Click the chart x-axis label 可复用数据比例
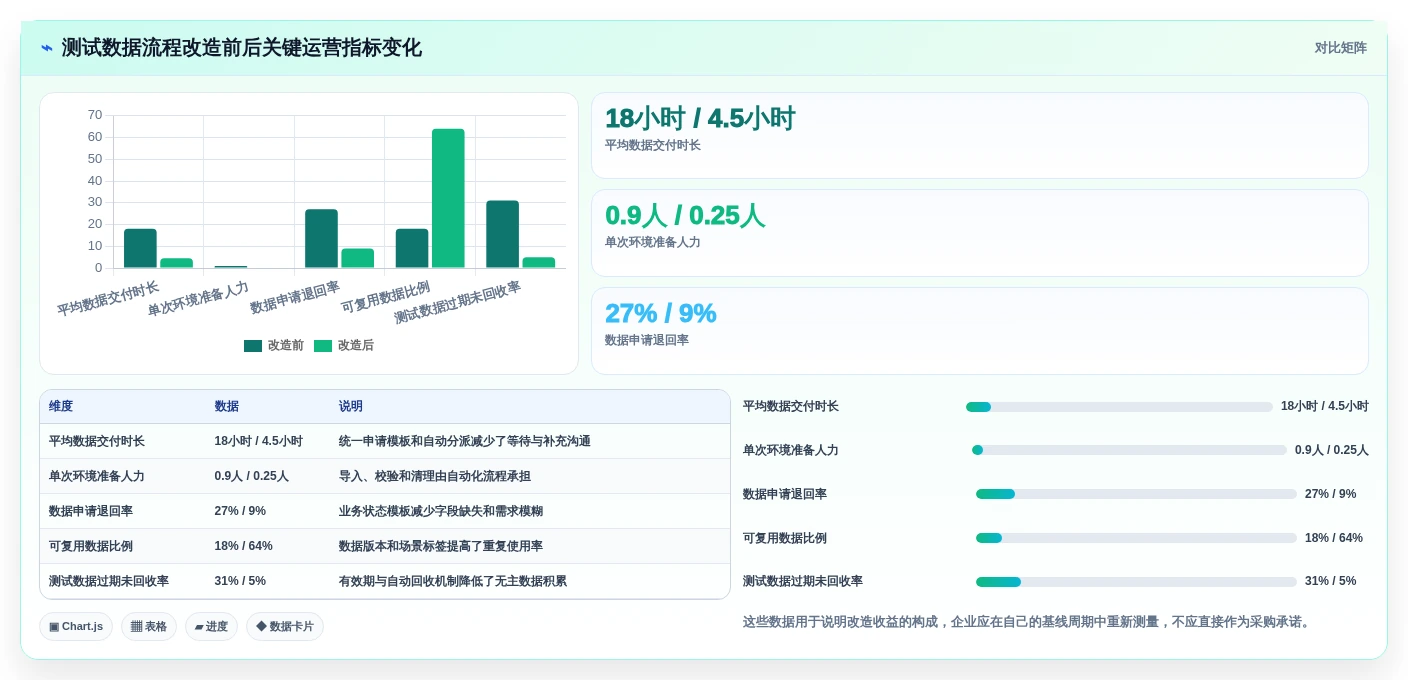The height and width of the screenshot is (680, 1408). 386,297
